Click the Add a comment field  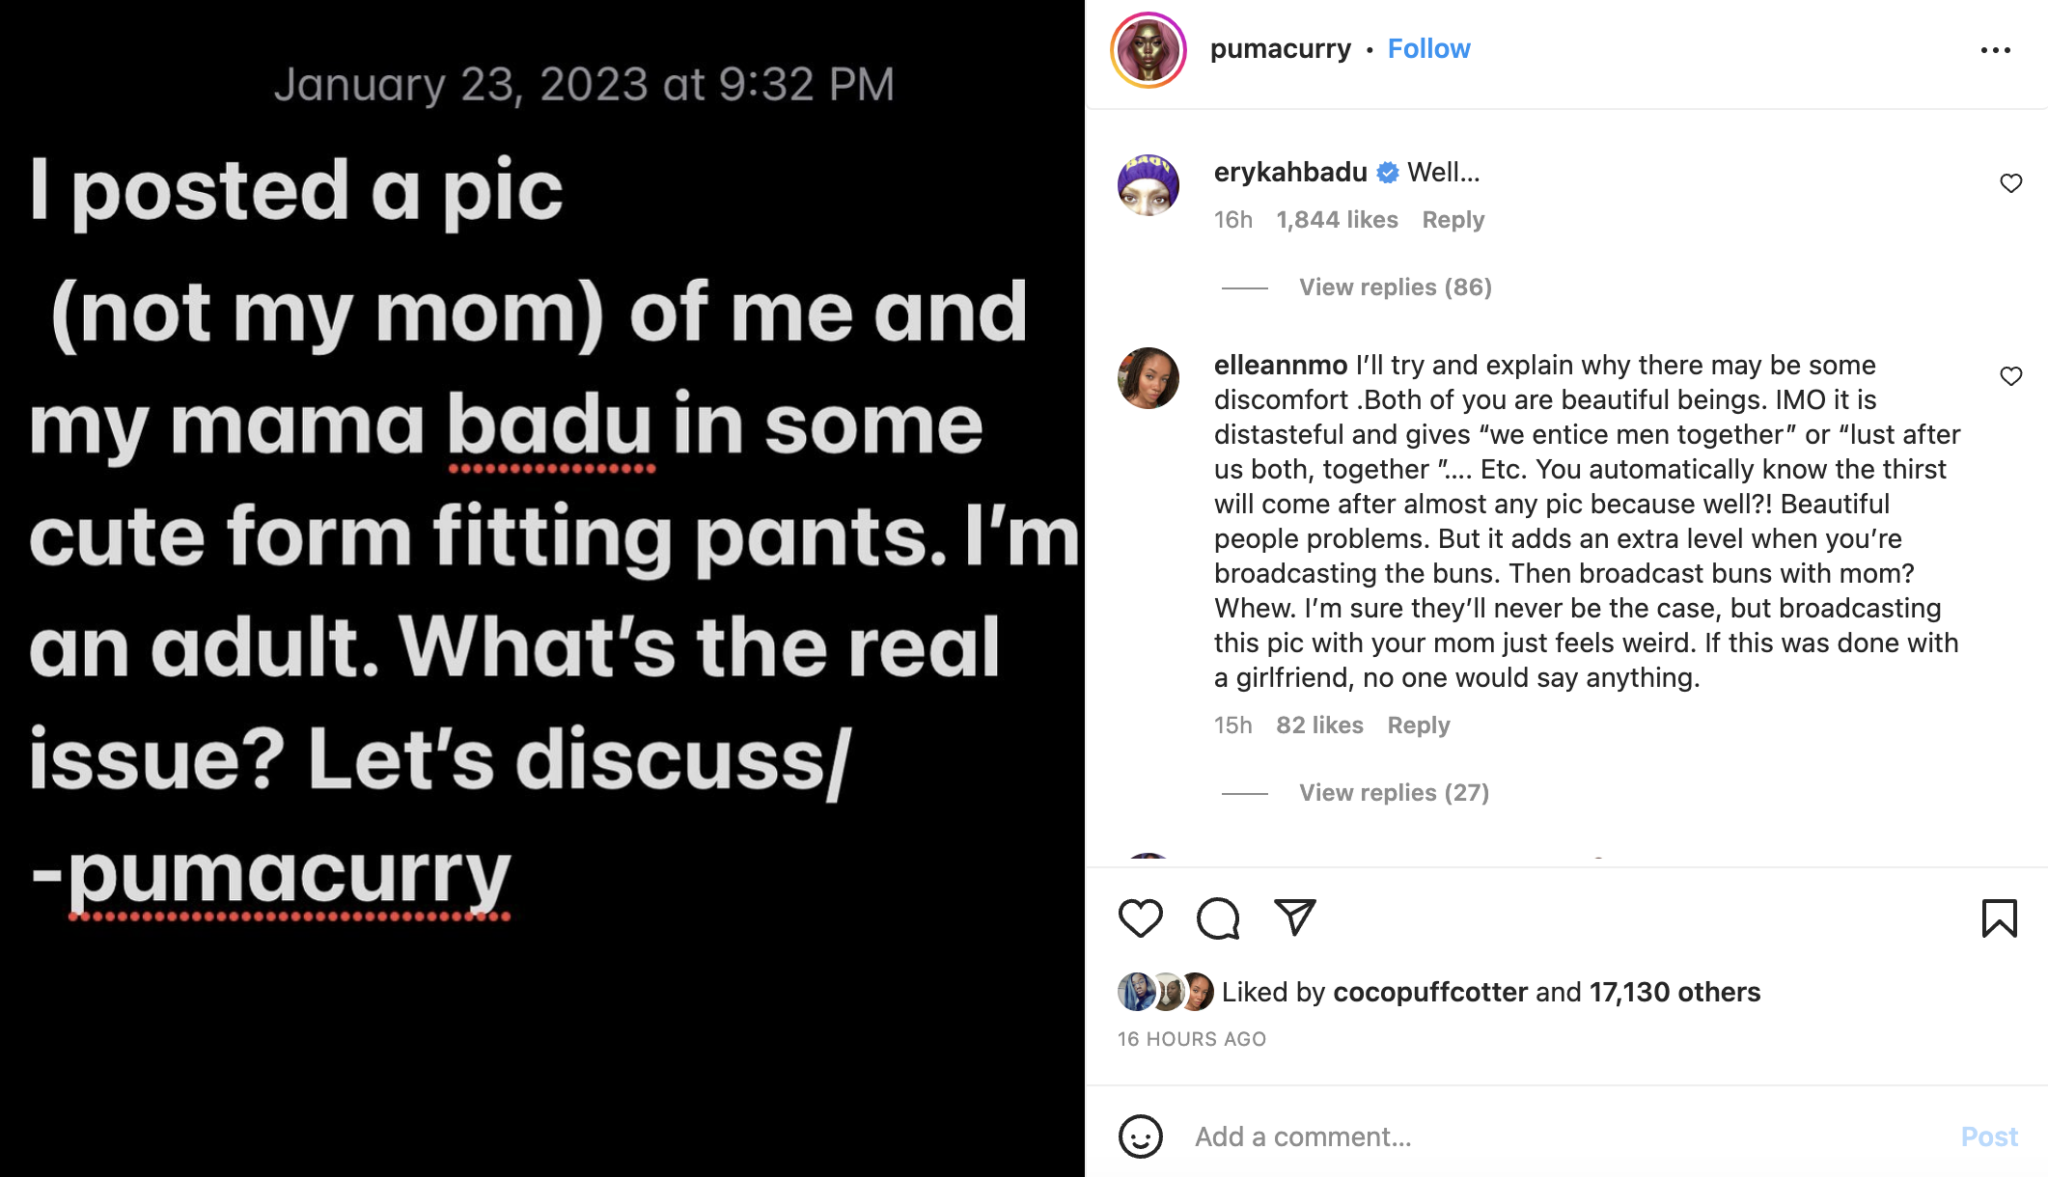[1300, 1136]
